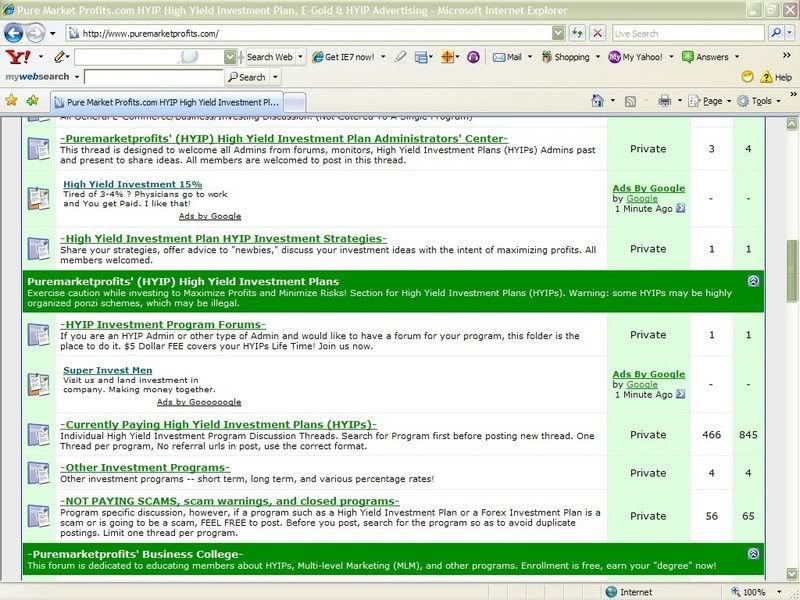Open My Yahoo! from the toolbar
Viewport: 800px width, 600px height.
(635, 57)
